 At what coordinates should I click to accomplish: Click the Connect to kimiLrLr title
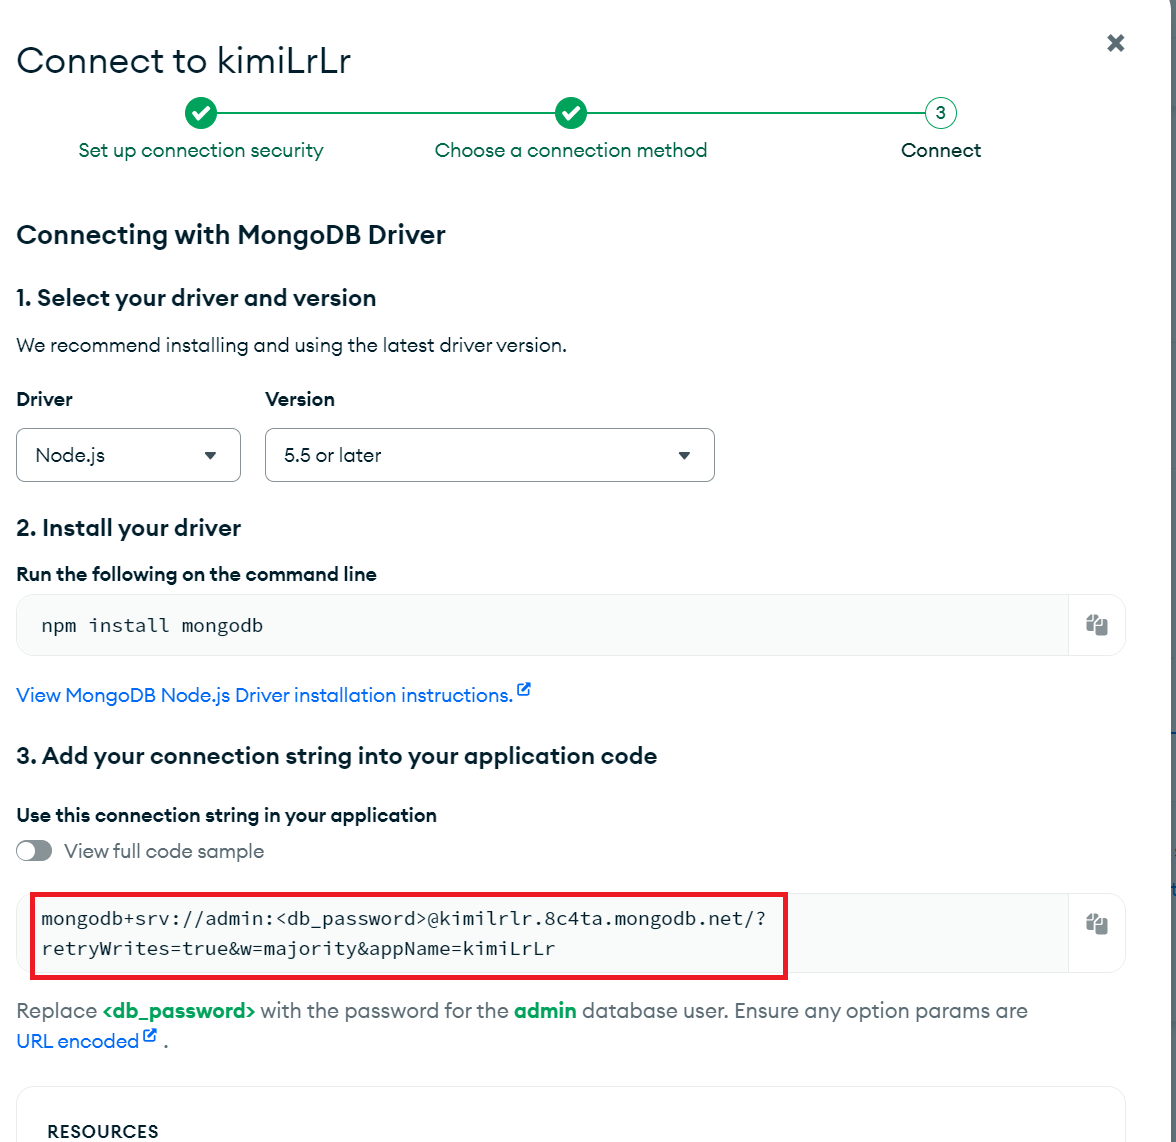[184, 61]
